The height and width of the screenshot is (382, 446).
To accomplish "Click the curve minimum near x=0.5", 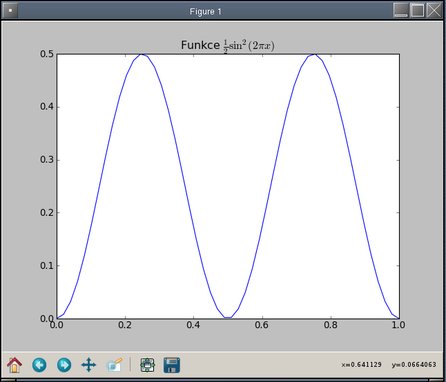I will click(x=228, y=317).
